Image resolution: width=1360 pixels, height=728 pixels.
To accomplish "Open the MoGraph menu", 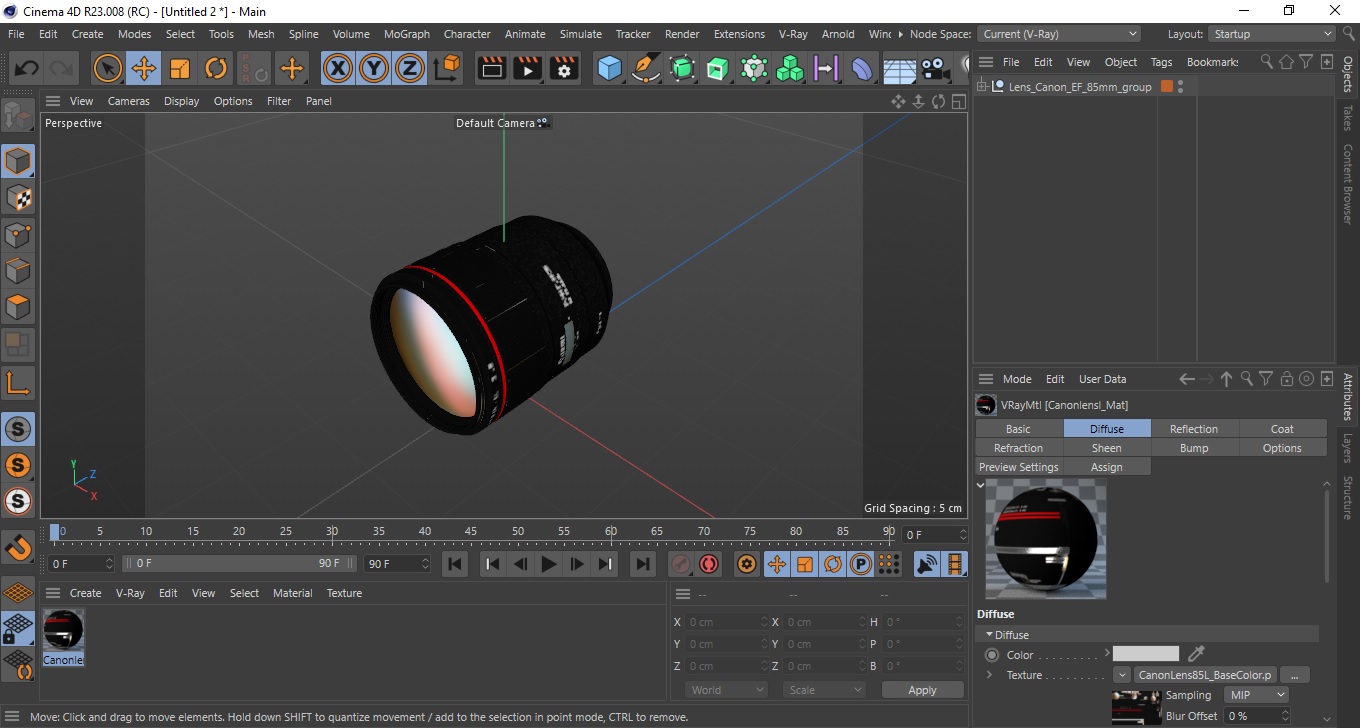I will click(406, 34).
